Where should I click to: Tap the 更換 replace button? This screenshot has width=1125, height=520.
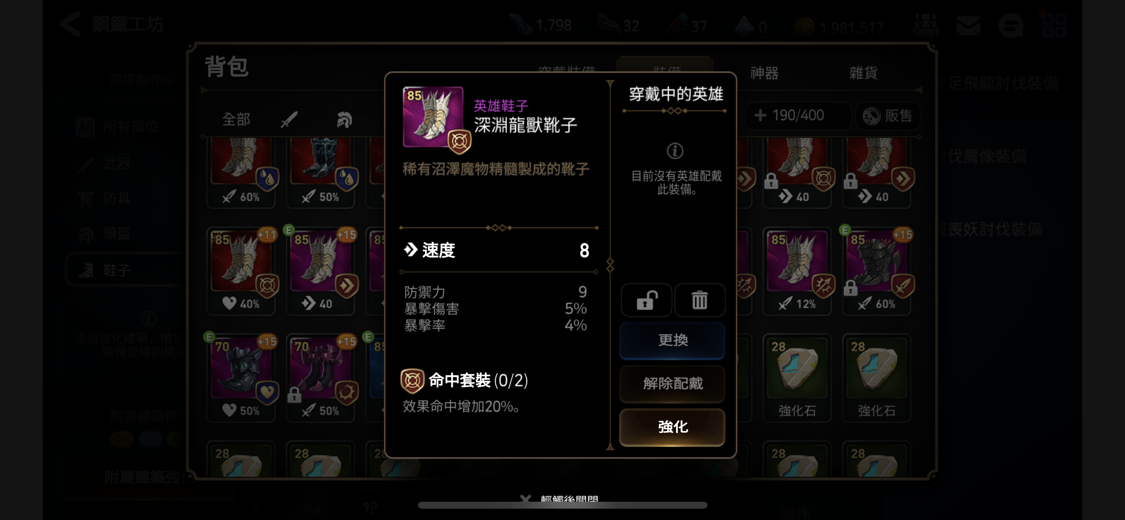point(672,341)
